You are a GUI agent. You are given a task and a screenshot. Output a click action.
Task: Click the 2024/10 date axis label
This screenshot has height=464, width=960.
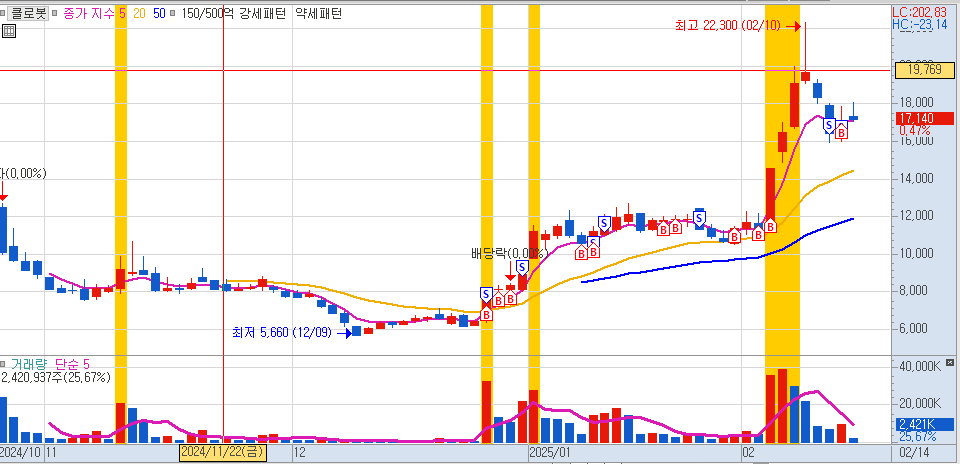[x=21, y=453]
